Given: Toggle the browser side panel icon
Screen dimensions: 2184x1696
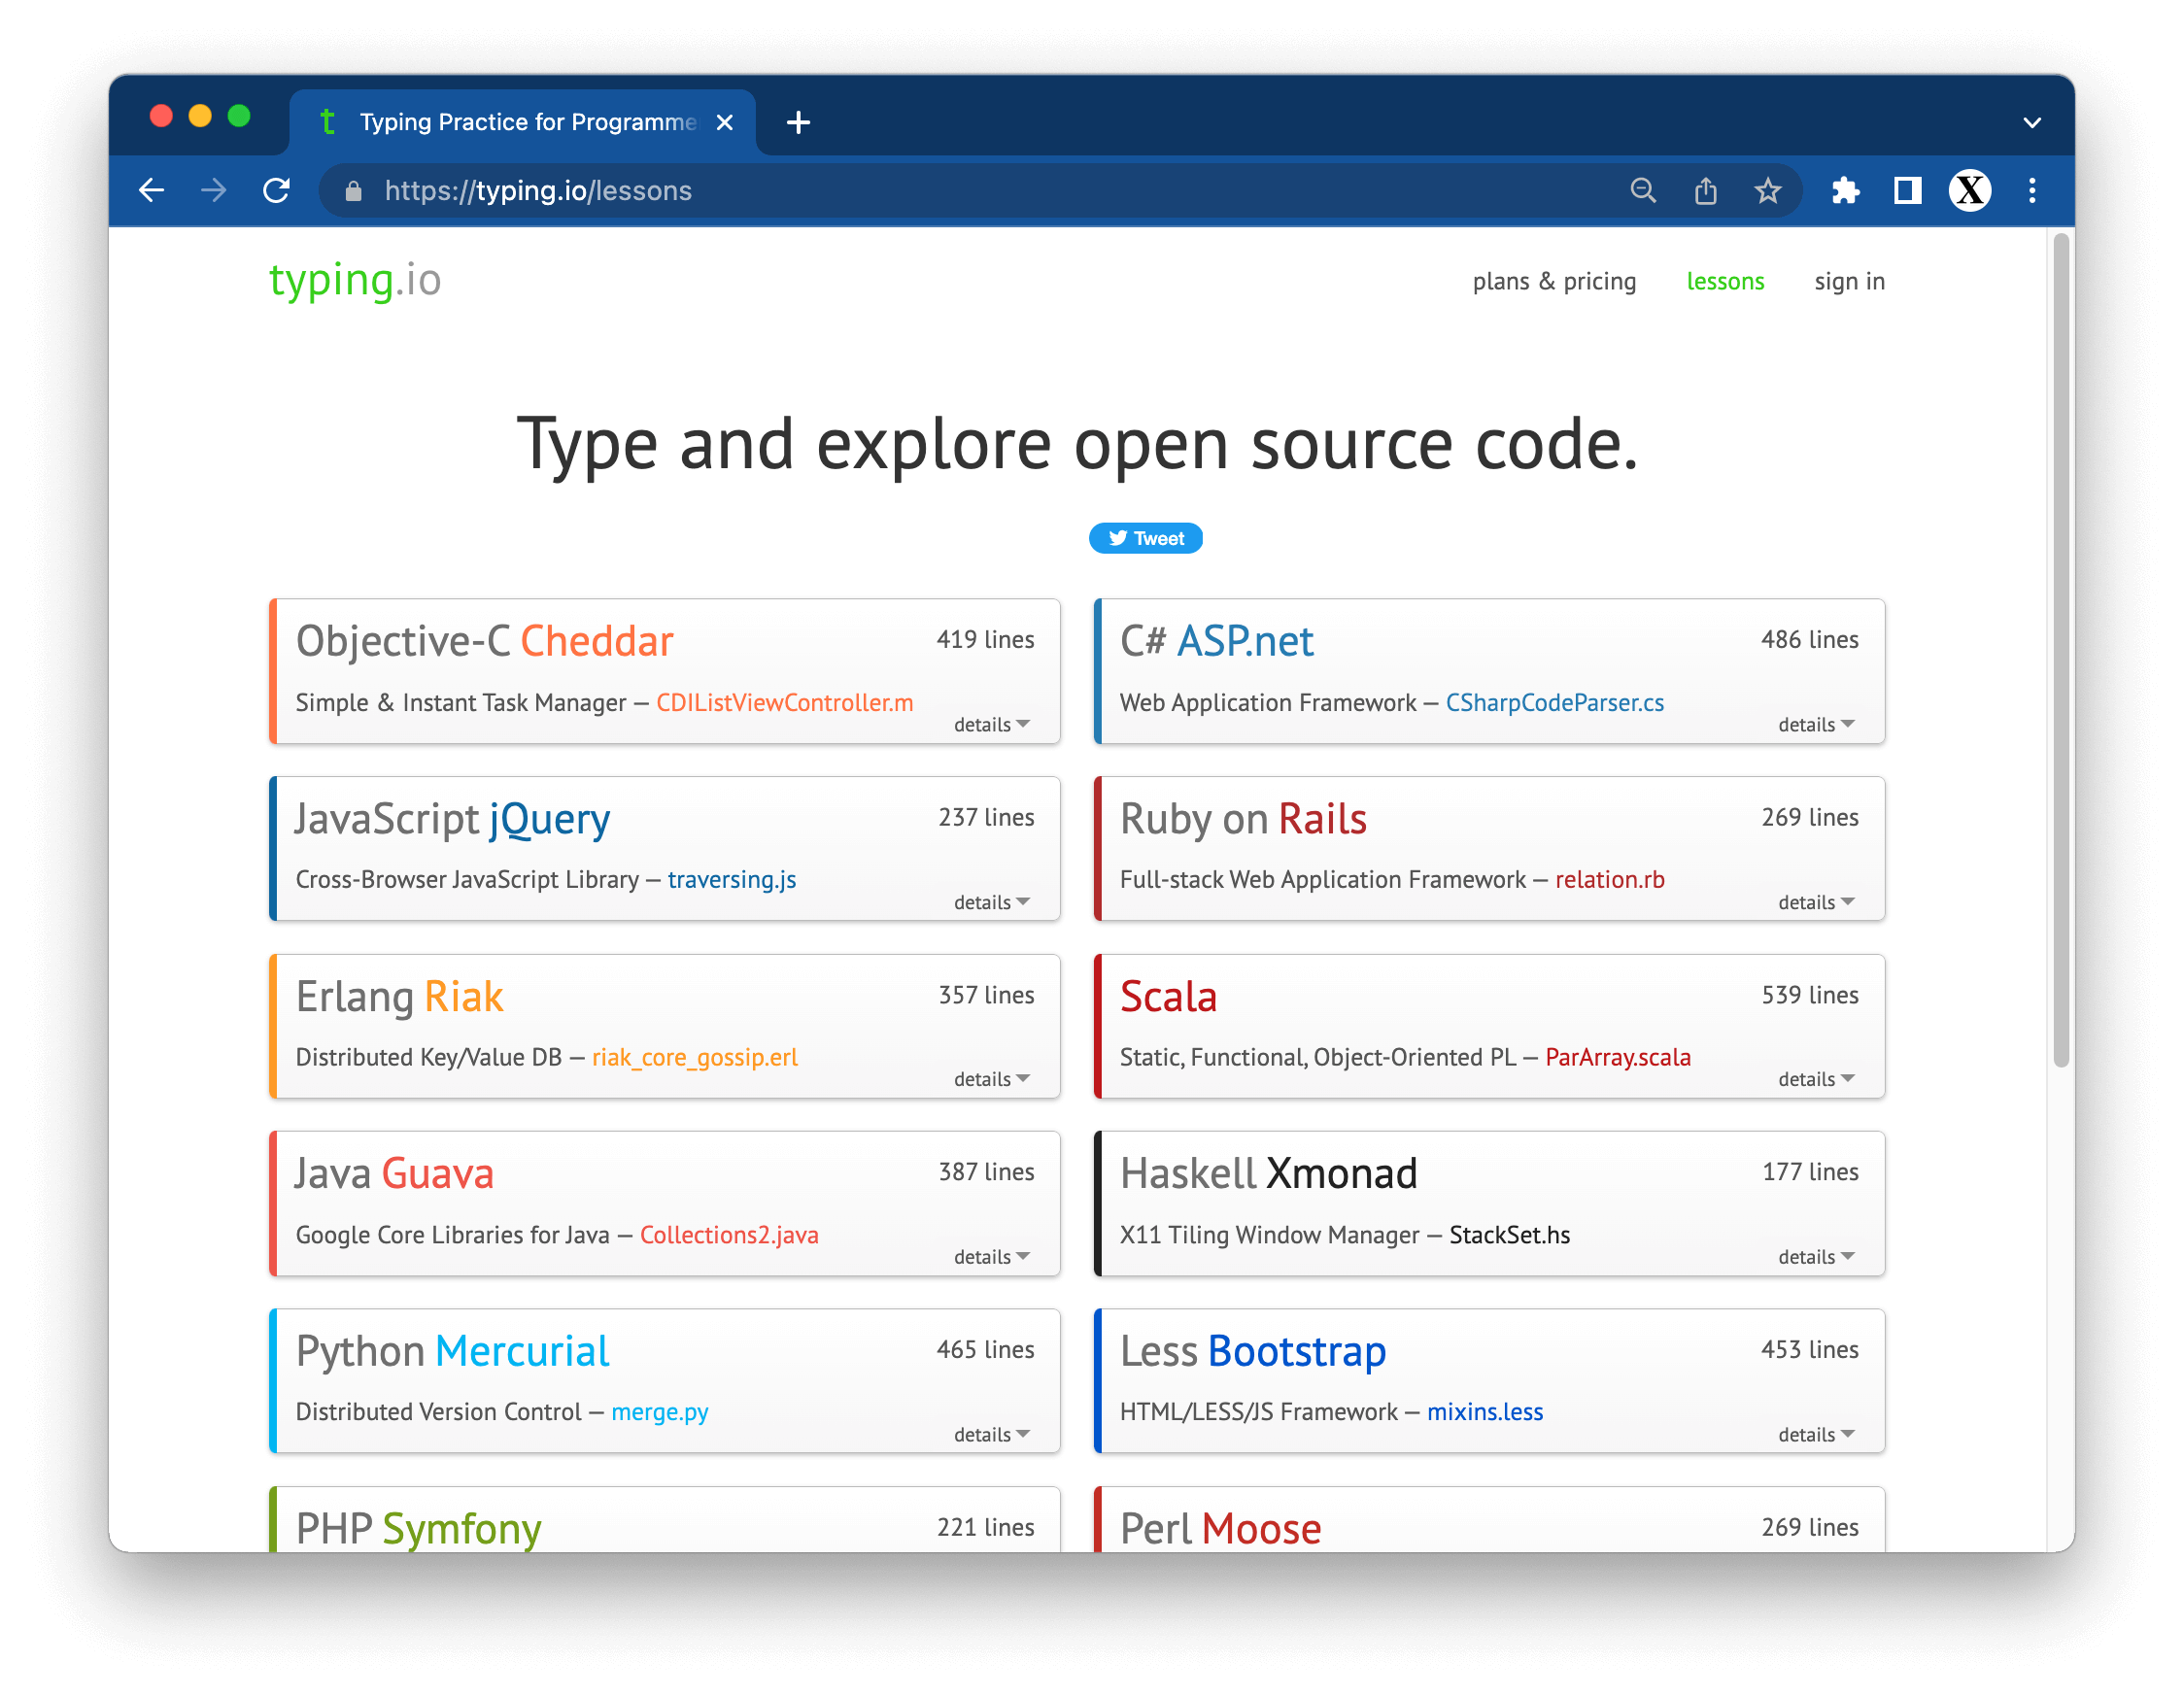Looking at the screenshot, I should point(1907,190).
